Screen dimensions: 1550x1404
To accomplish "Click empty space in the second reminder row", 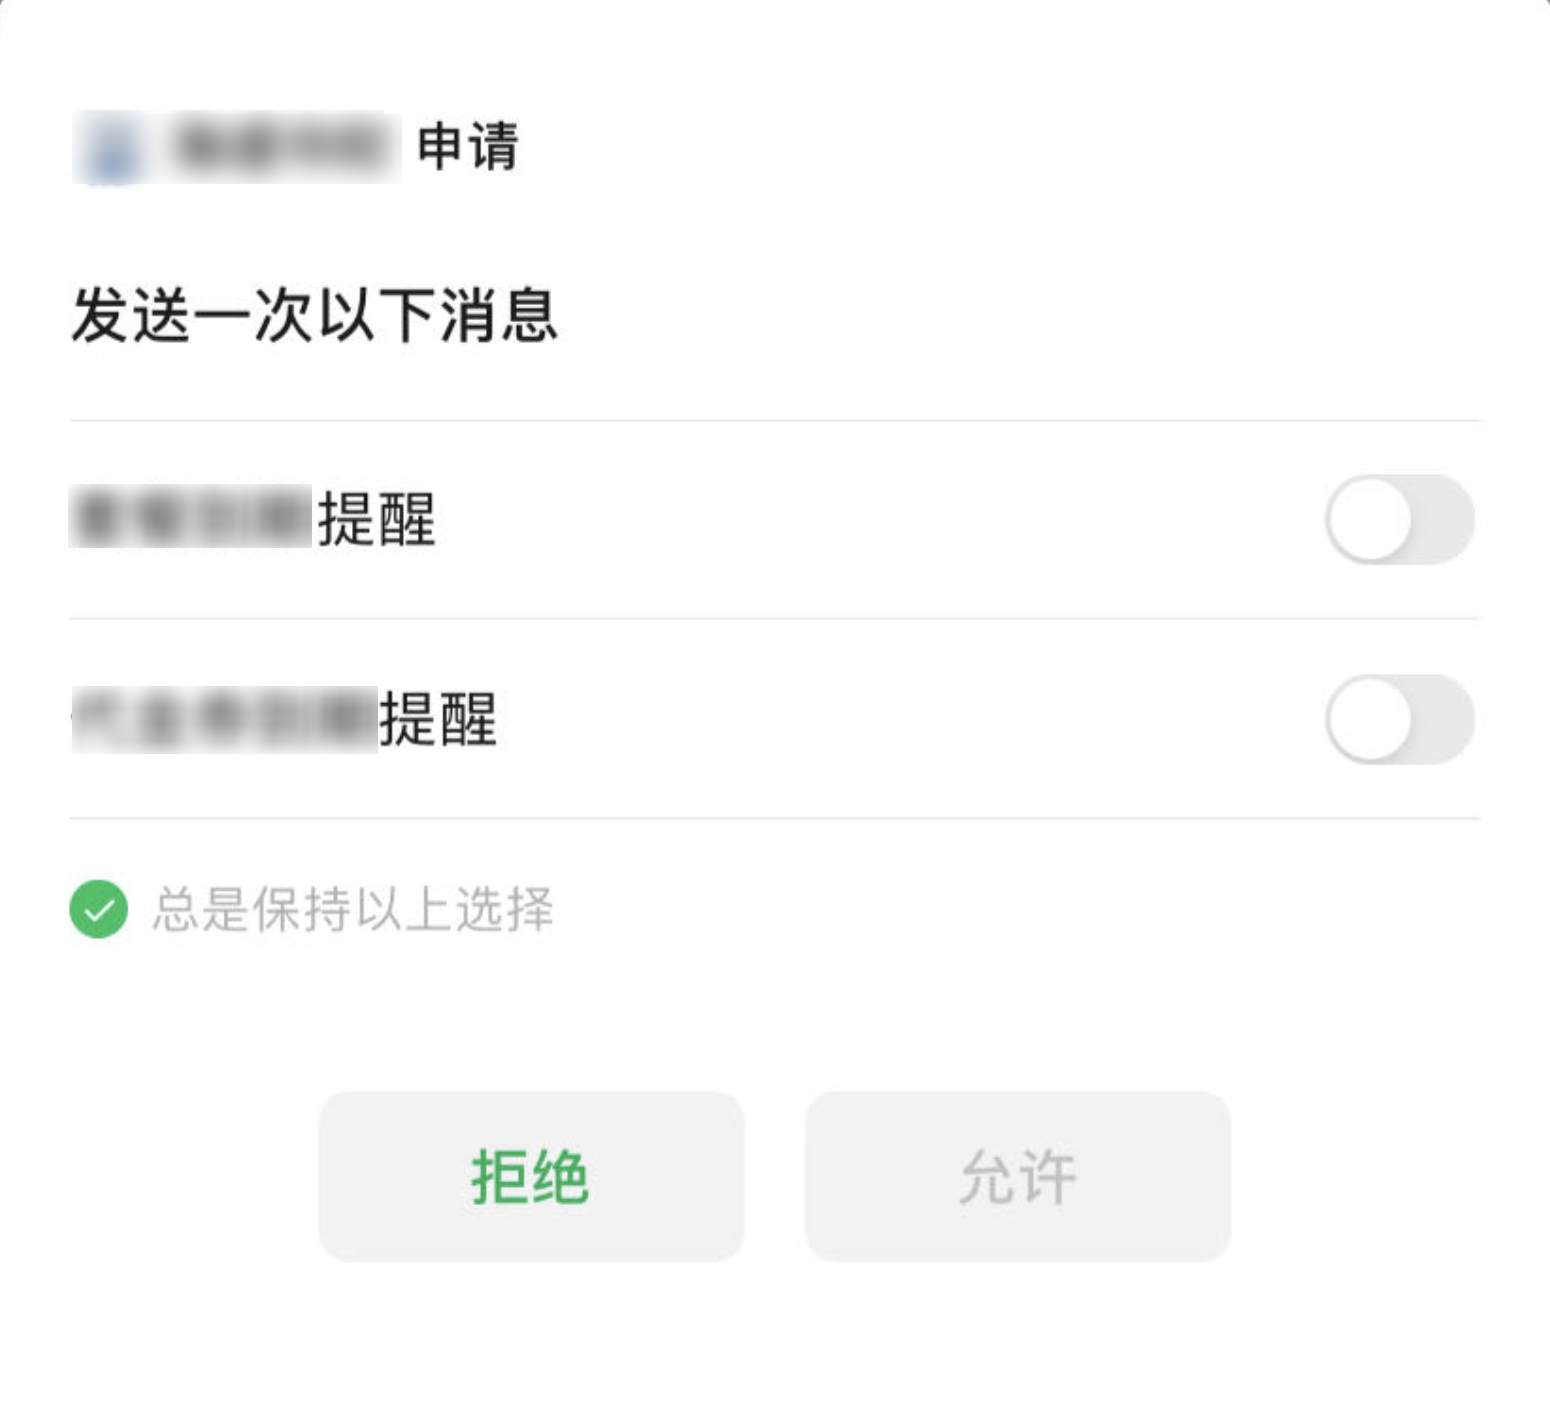I will pyautogui.click(x=910, y=719).
